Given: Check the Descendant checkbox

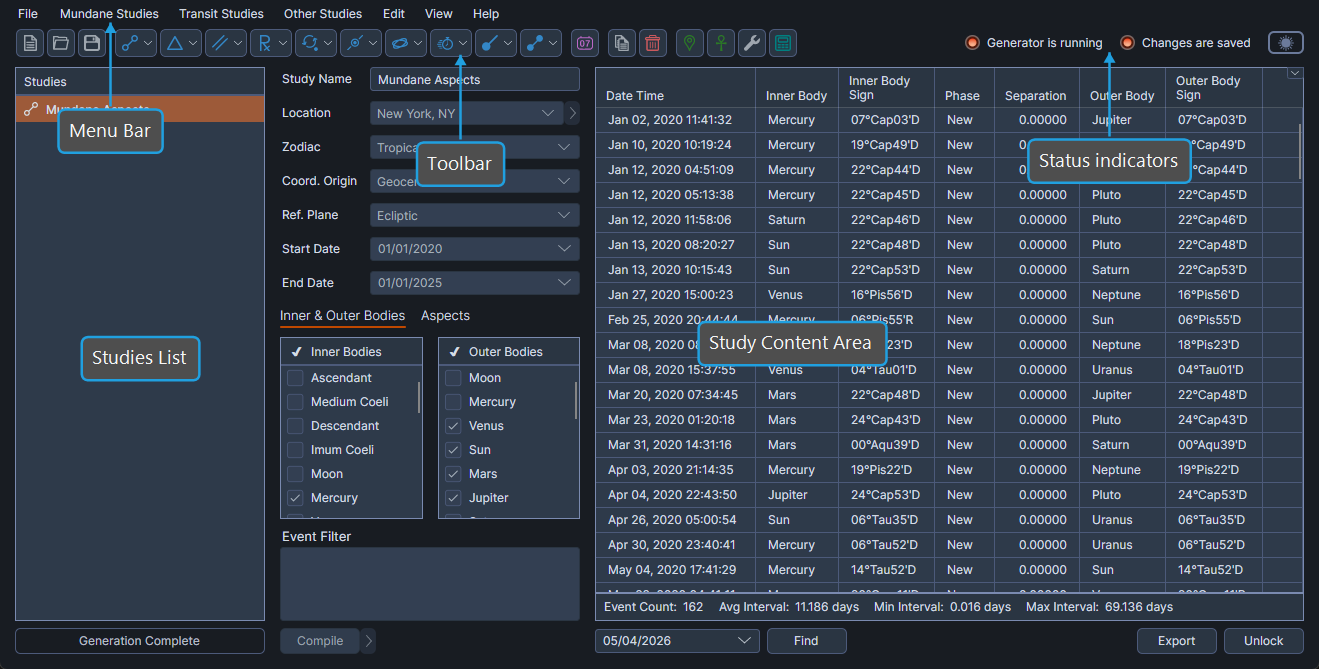Looking at the screenshot, I should [x=295, y=426].
